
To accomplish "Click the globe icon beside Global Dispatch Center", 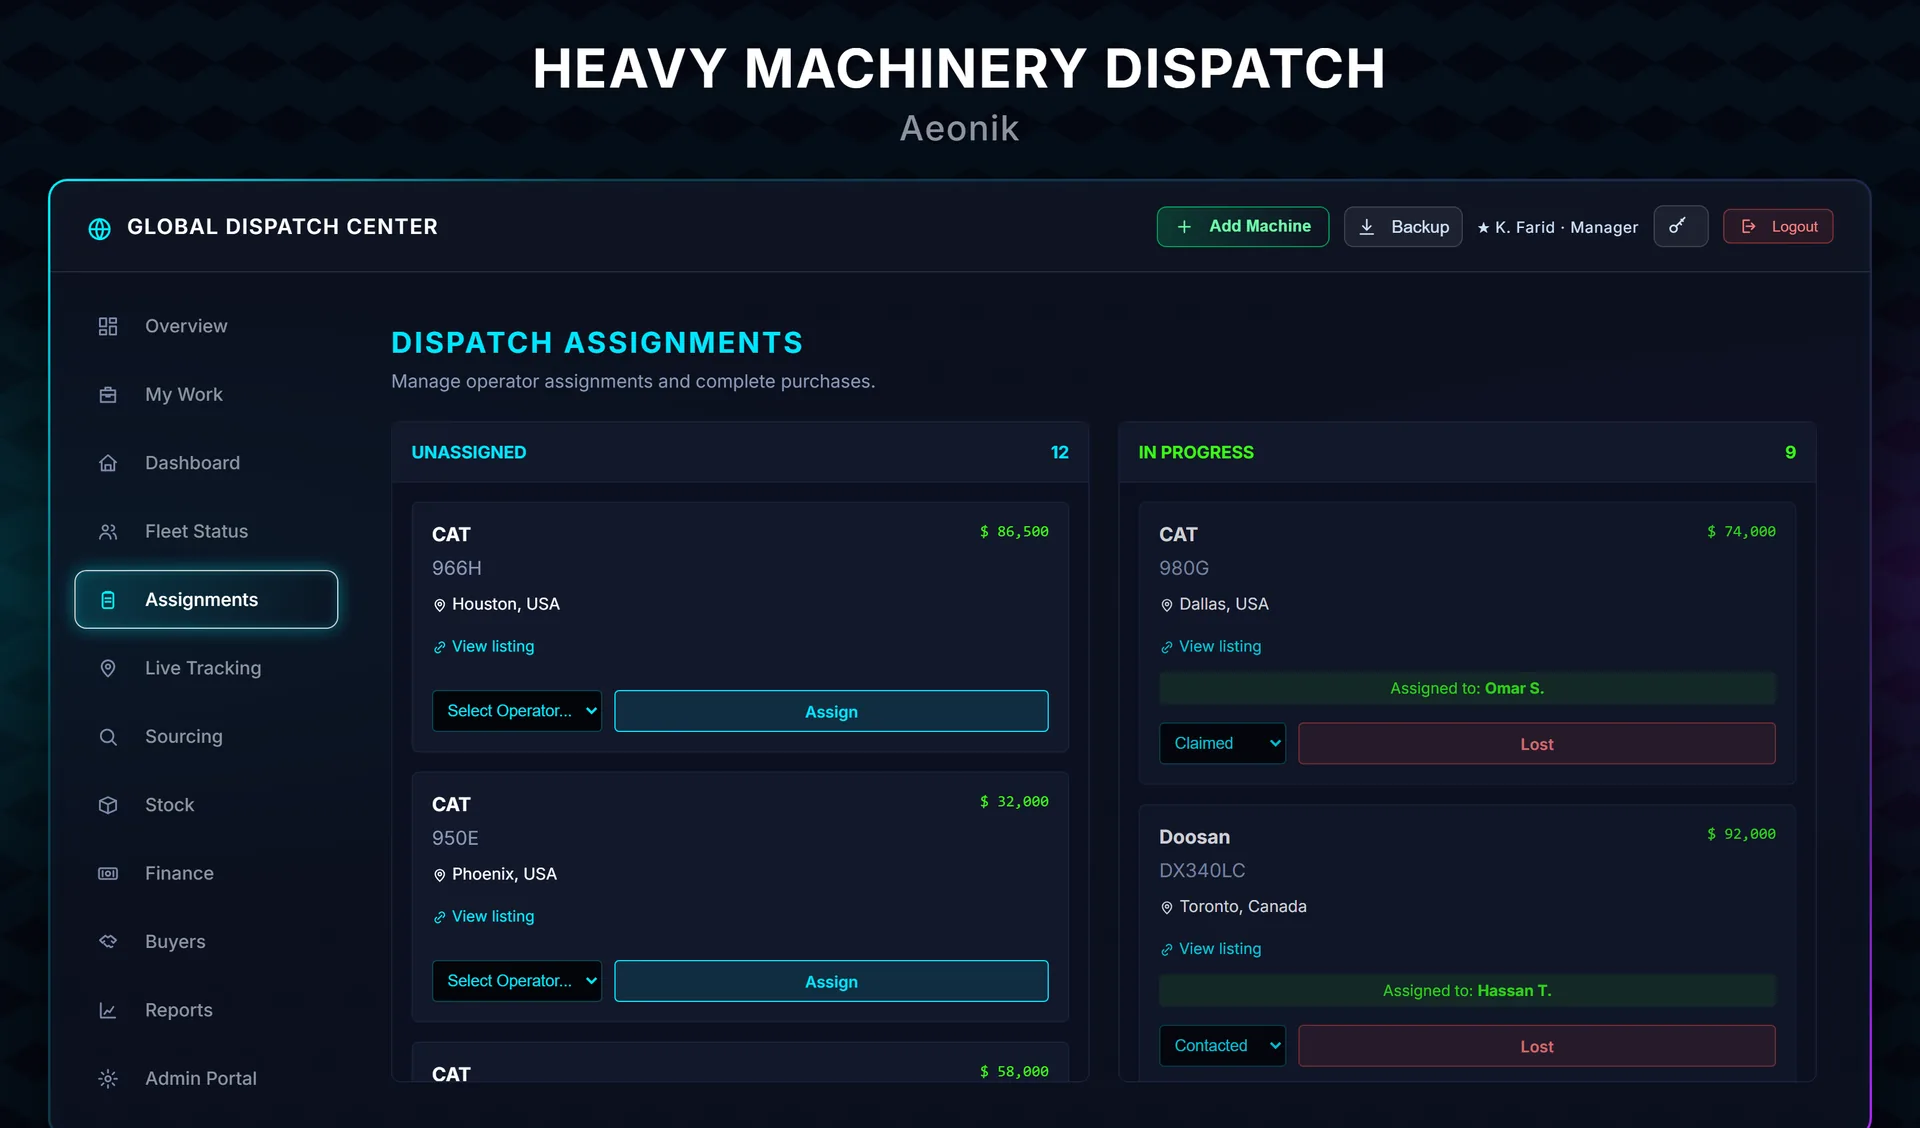I will pyautogui.click(x=99, y=228).
